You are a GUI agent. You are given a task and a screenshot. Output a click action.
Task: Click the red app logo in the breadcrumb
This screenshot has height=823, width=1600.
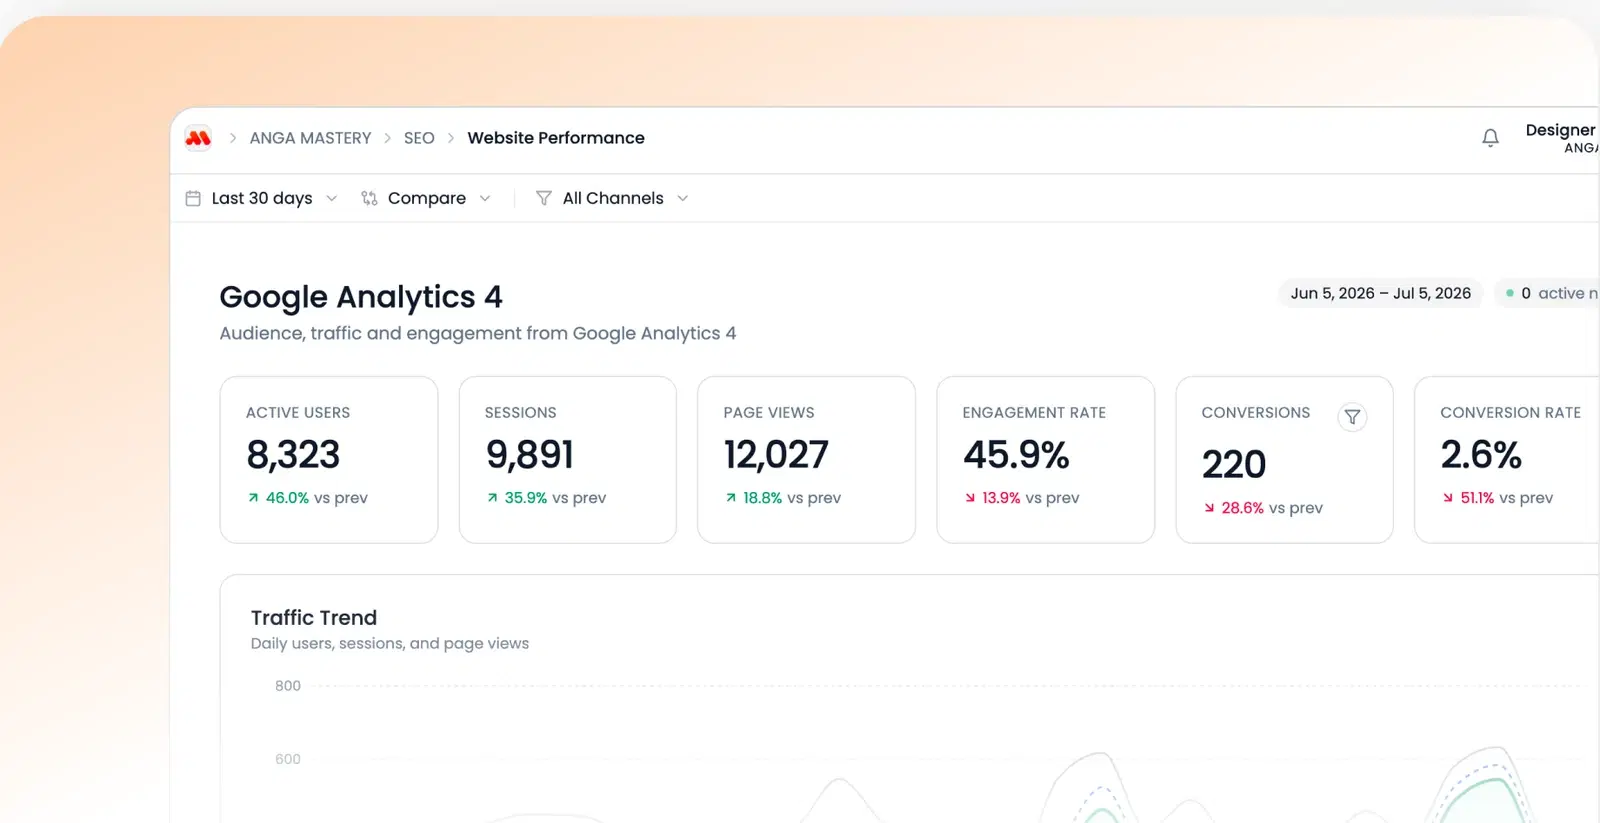click(x=198, y=138)
